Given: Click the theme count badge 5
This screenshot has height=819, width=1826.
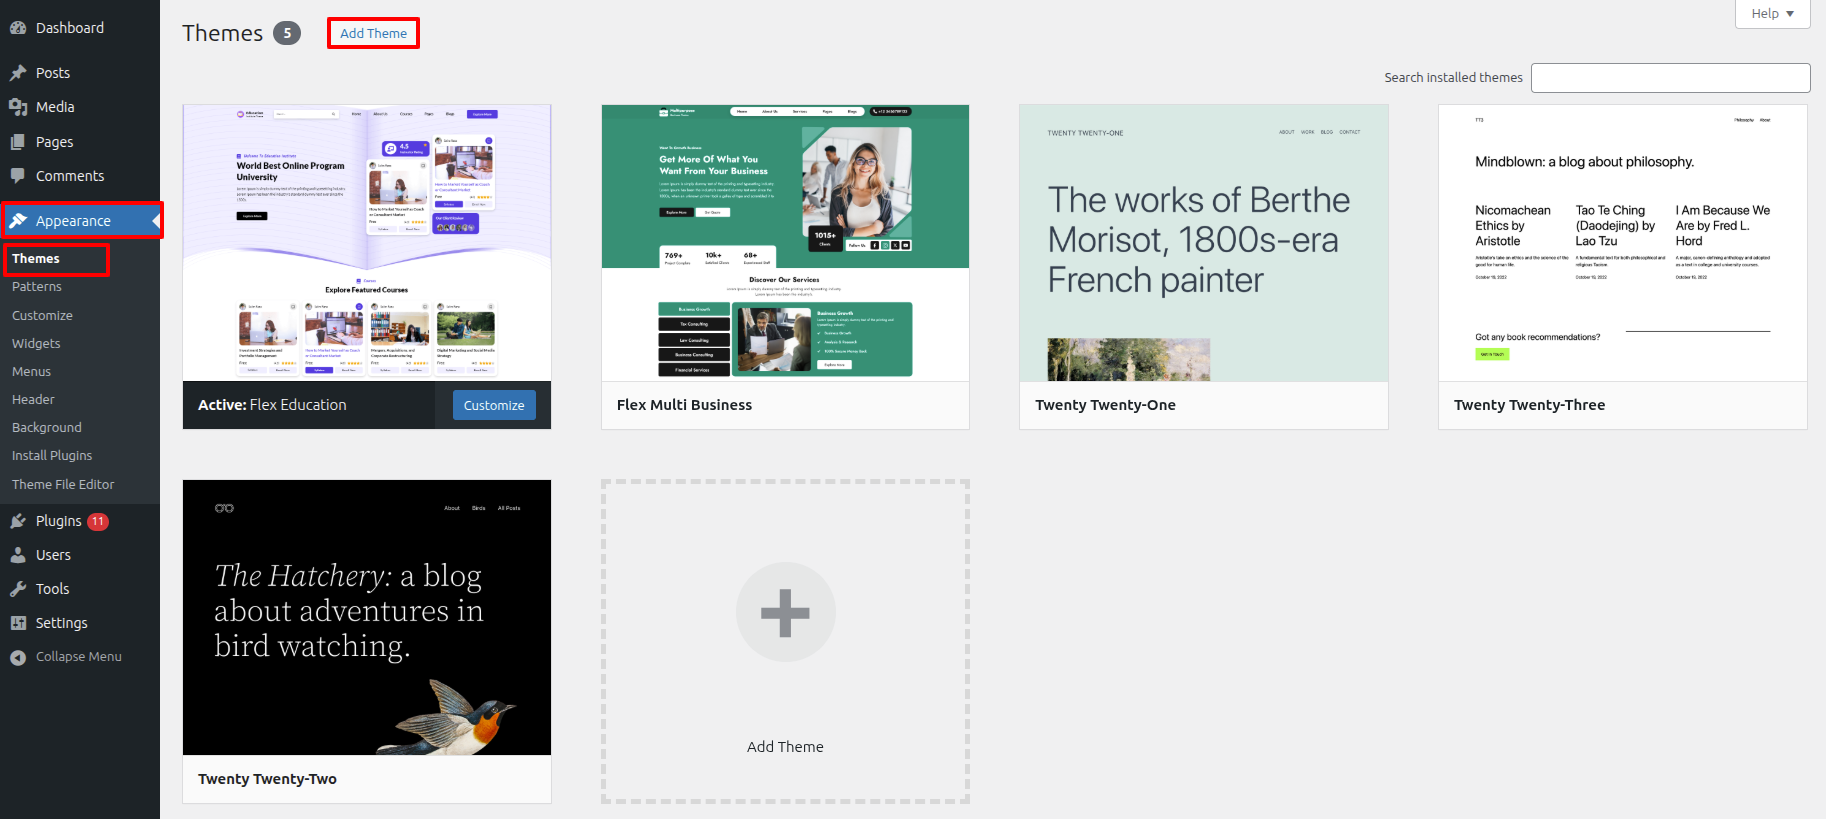Looking at the screenshot, I should (x=287, y=33).
